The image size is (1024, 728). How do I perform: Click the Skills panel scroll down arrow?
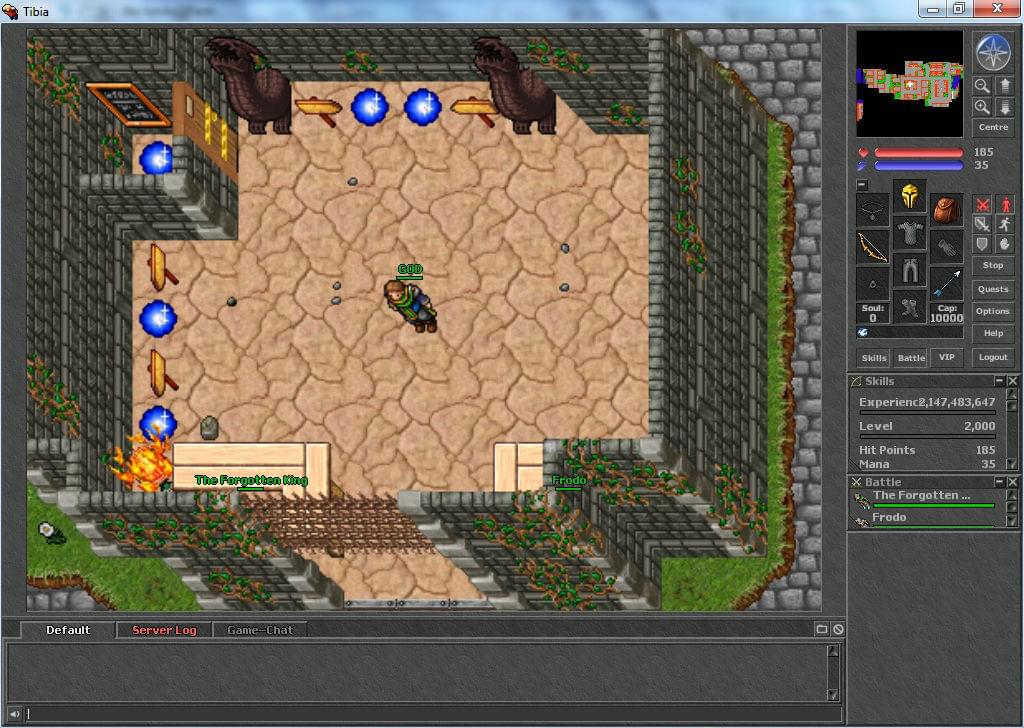tap(1012, 464)
